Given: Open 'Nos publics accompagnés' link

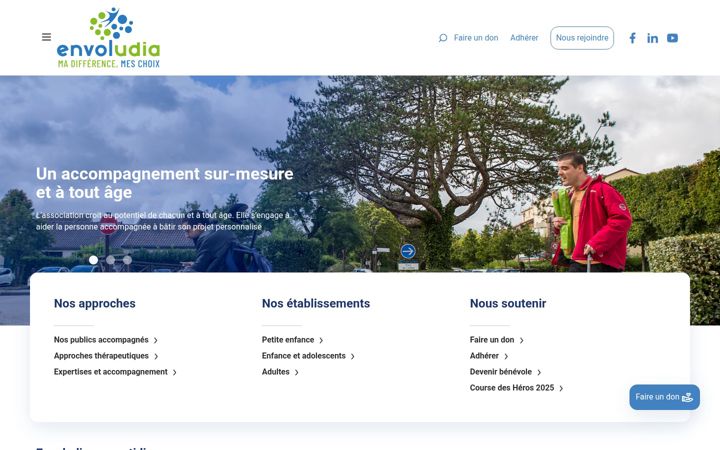Looking at the screenshot, I should point(106,340).
